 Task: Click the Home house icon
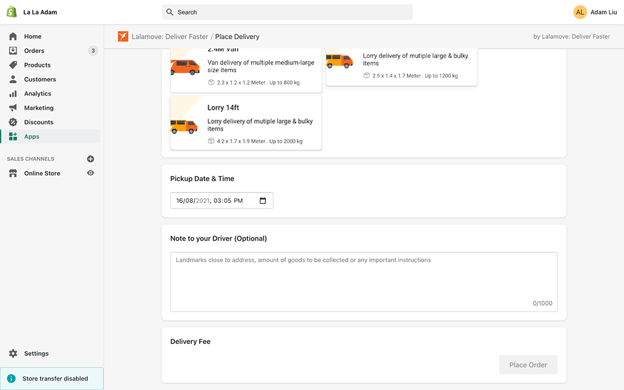click(x=13, y=36)
